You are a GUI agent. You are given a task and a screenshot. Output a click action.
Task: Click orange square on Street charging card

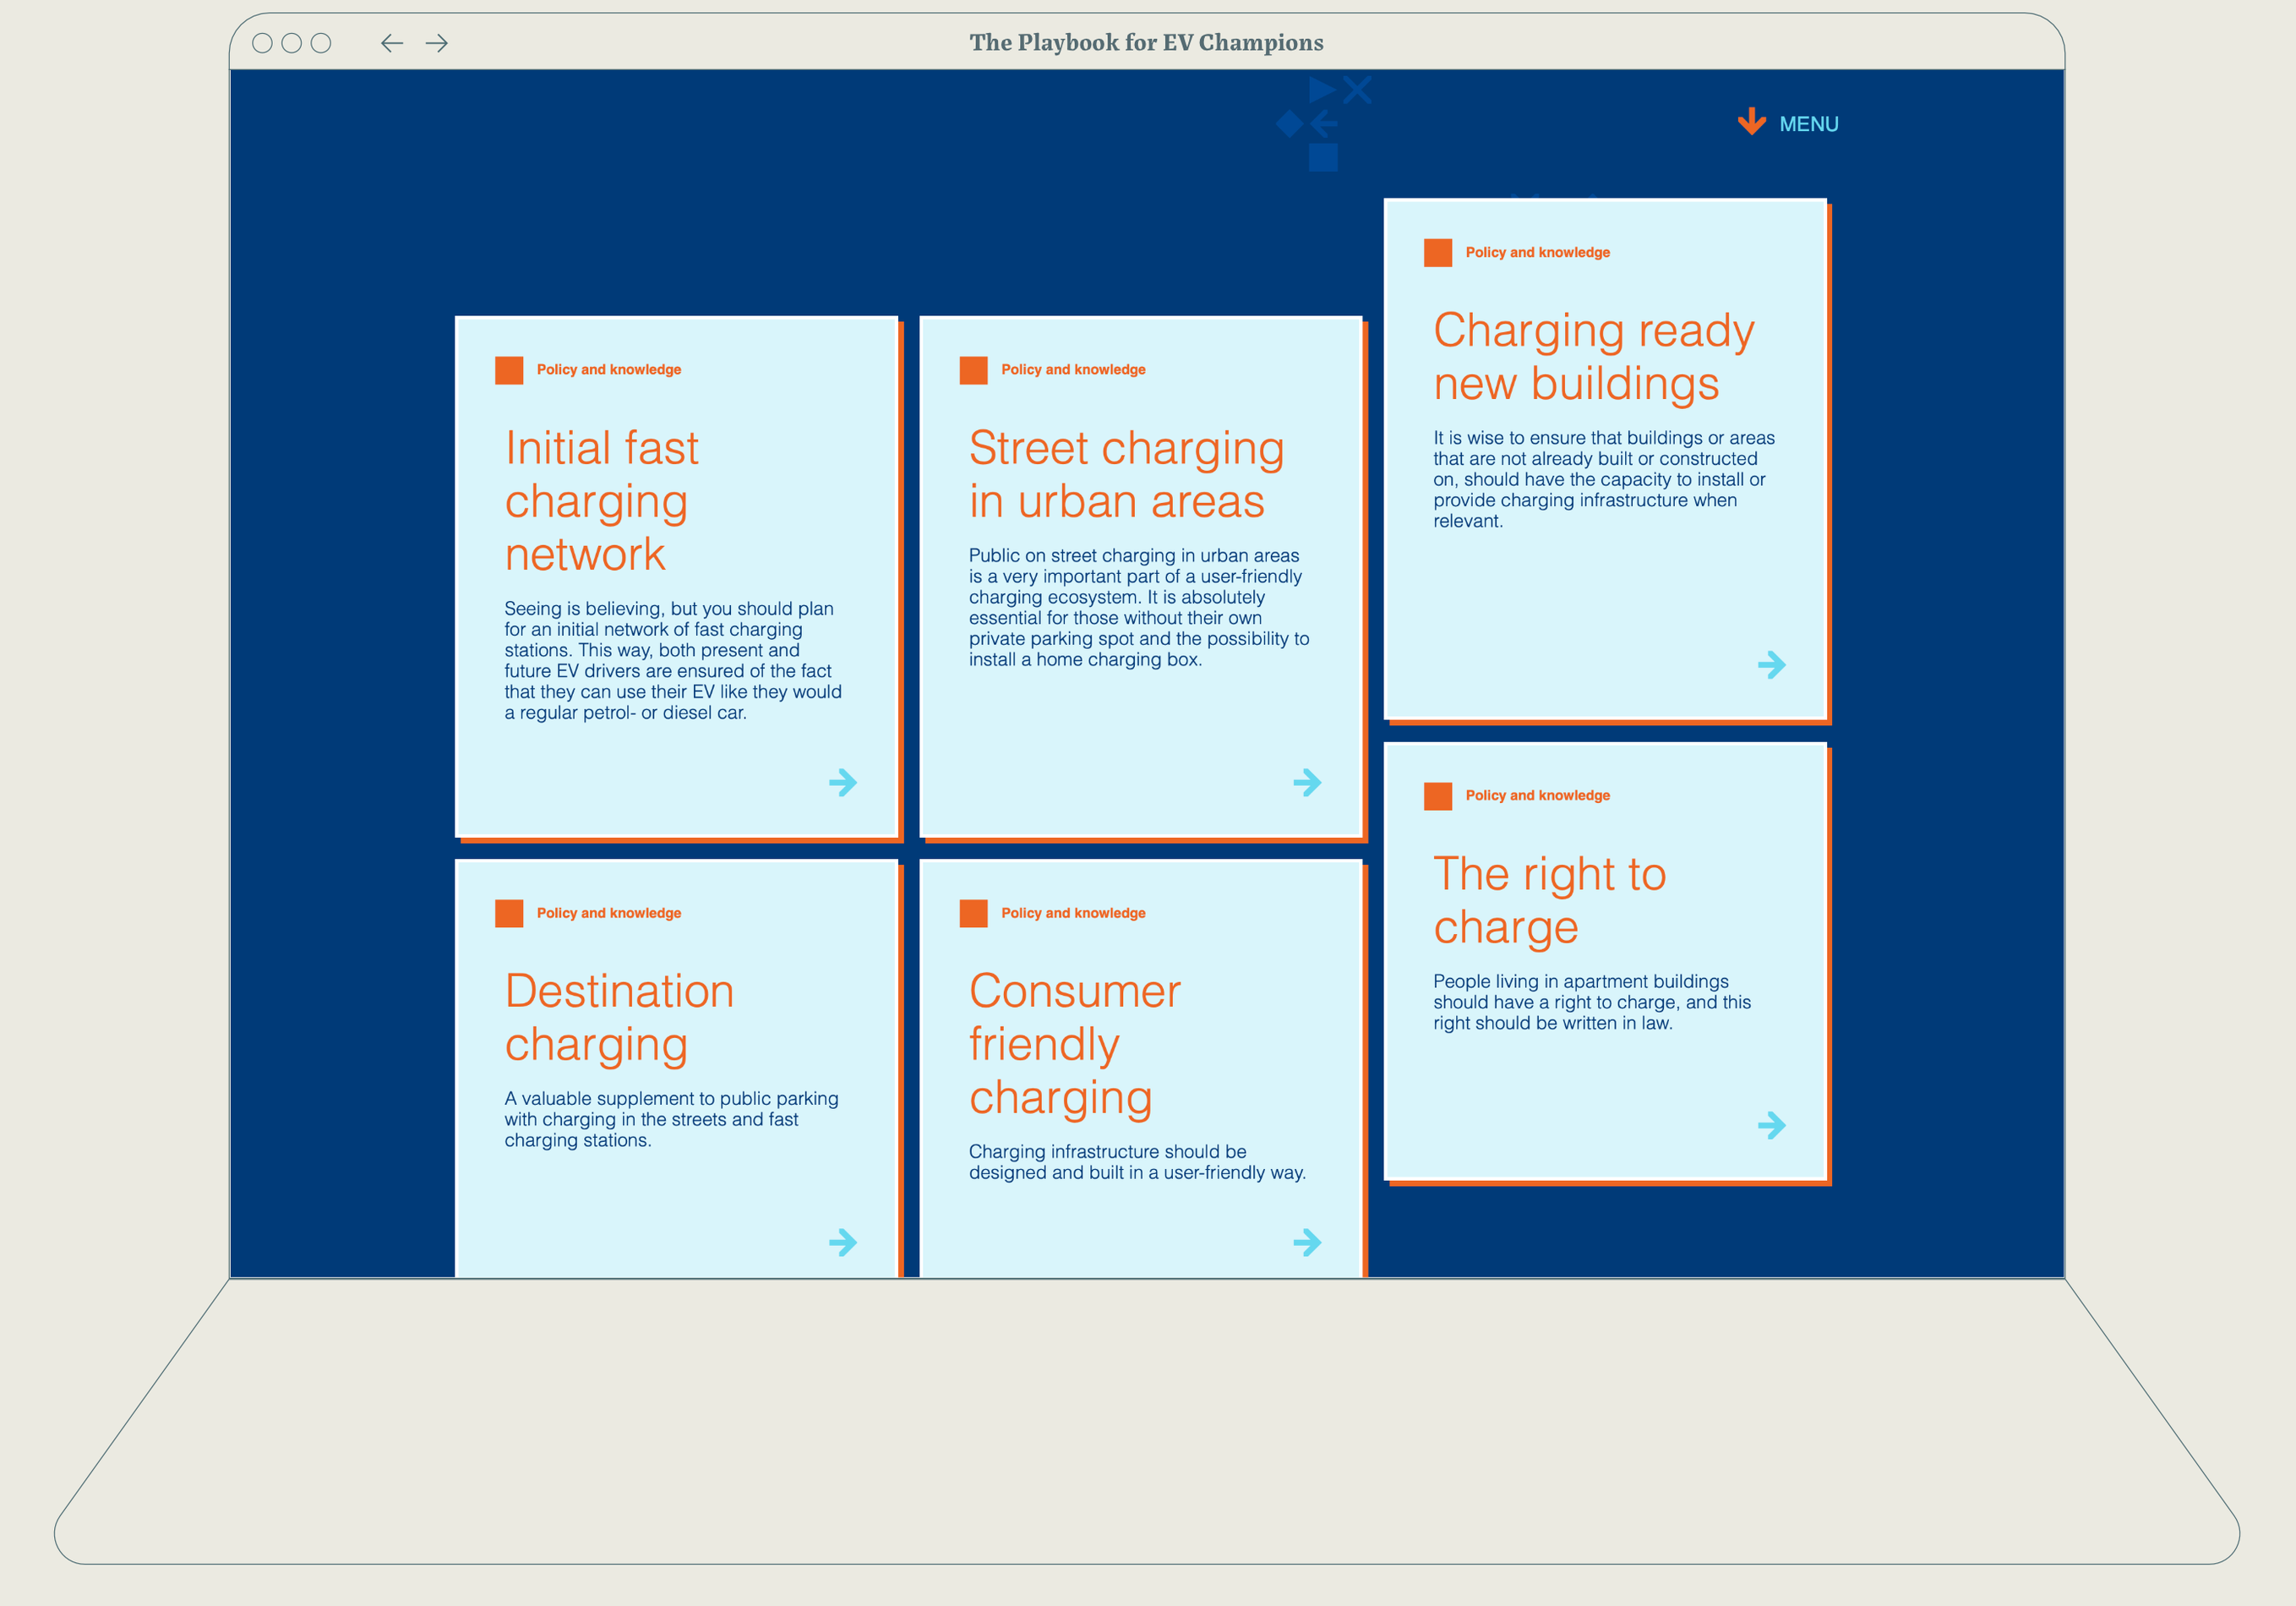click(x=973, y=370)
